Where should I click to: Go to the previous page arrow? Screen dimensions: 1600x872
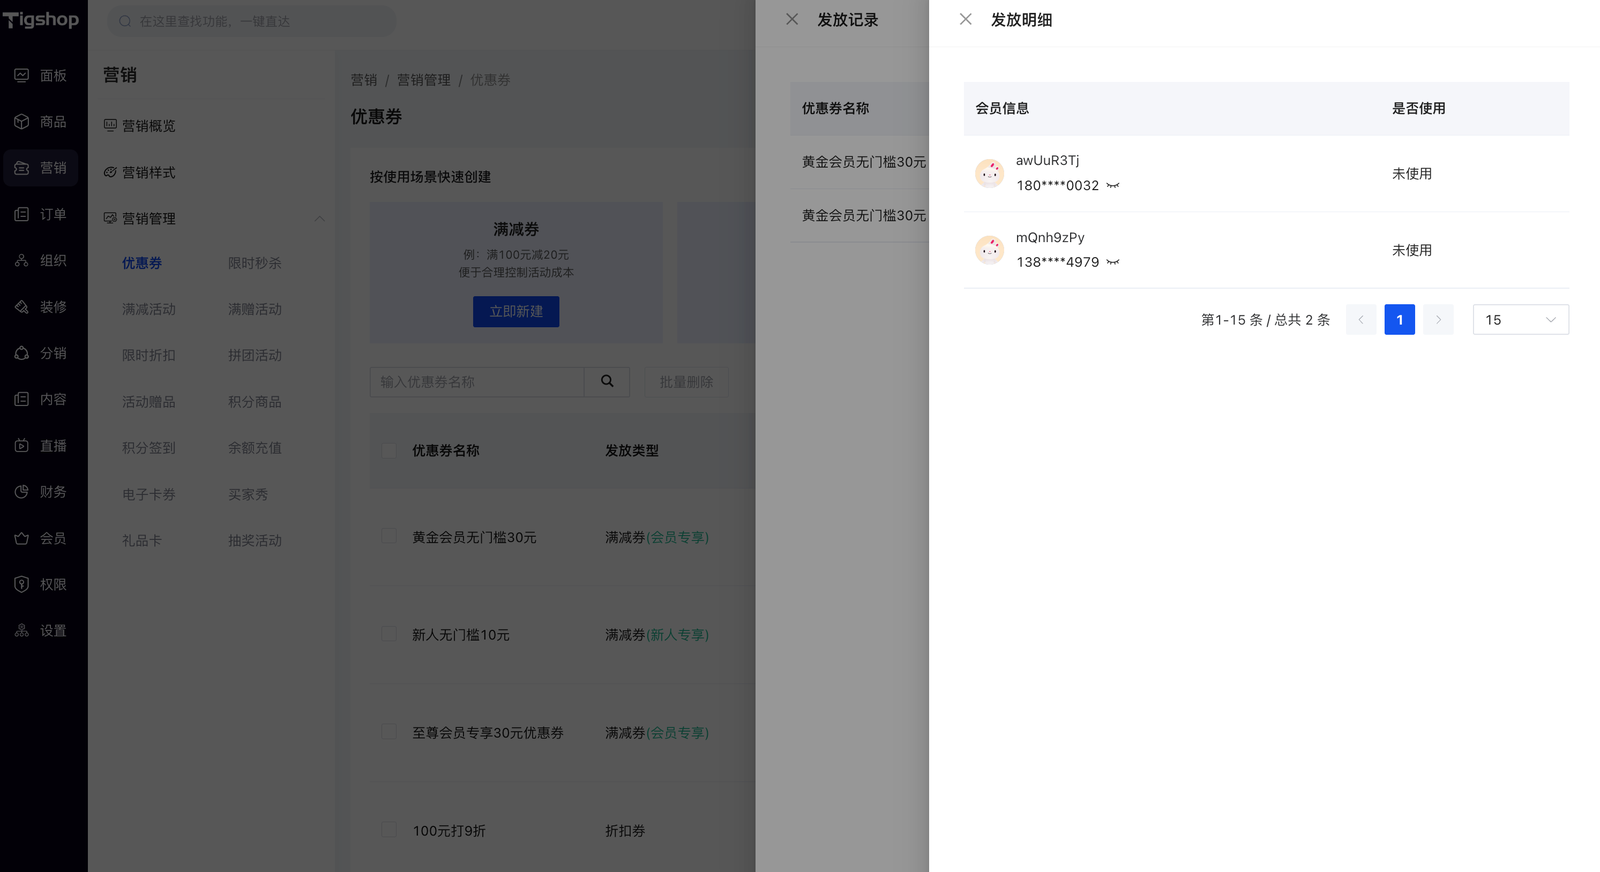click(1361, 320)
